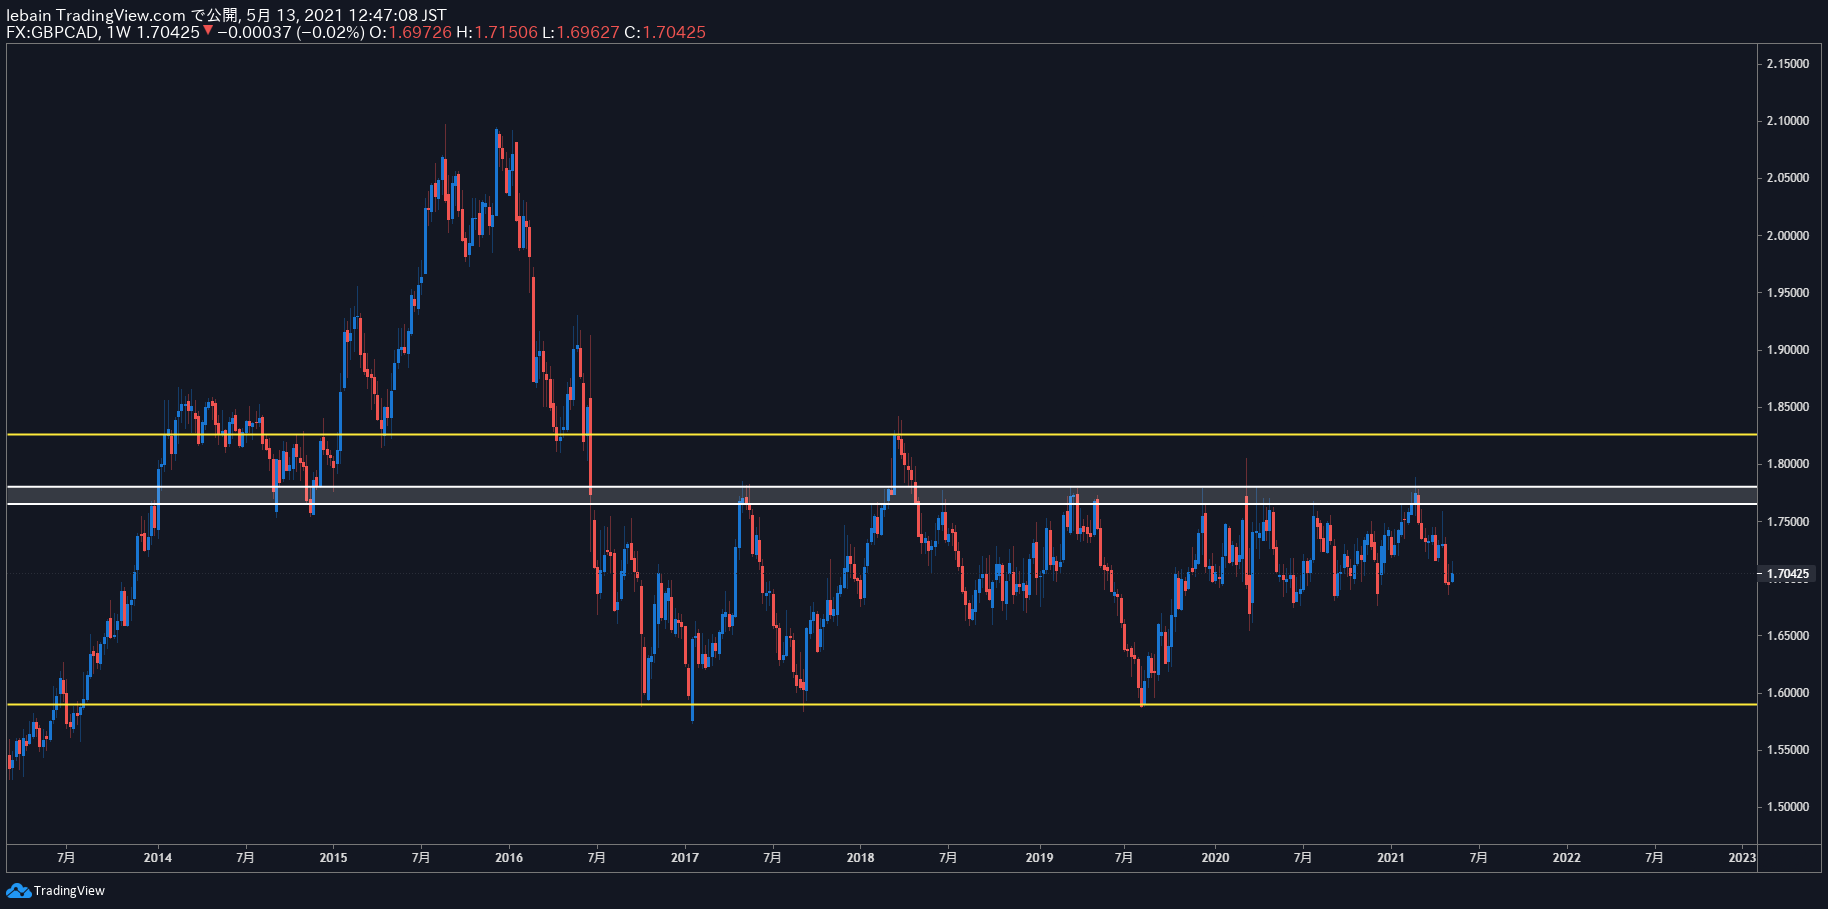Click the TradingView brand text
1828x909 pixels.
pos(69,890)
